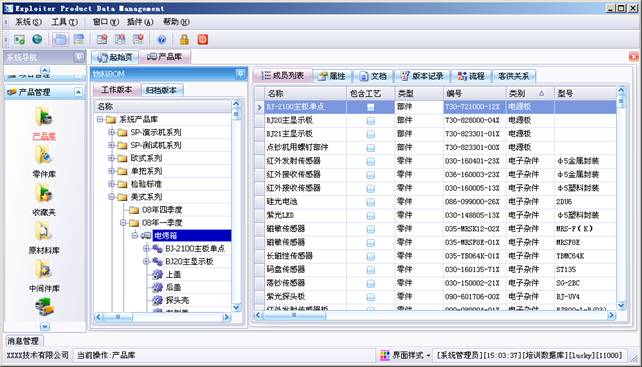Toggle 包含工艺 checkbox for 红外发射传感器 row
The height and width of the screenshot is (367, 642).
coord(371,161)
